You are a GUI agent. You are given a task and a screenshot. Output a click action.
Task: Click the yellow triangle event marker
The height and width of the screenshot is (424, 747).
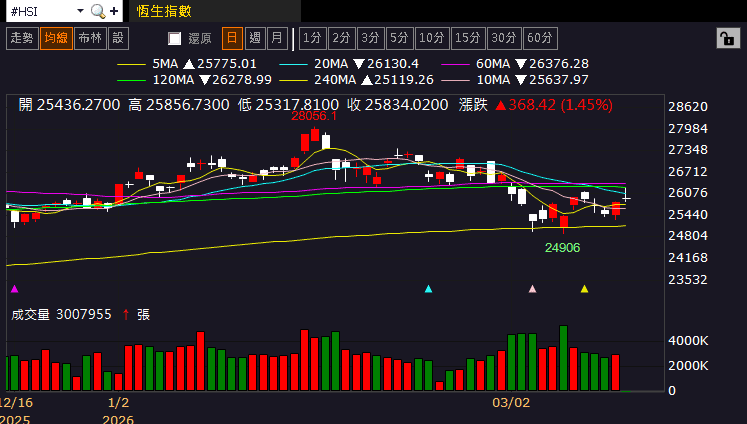tap(584, 288)
